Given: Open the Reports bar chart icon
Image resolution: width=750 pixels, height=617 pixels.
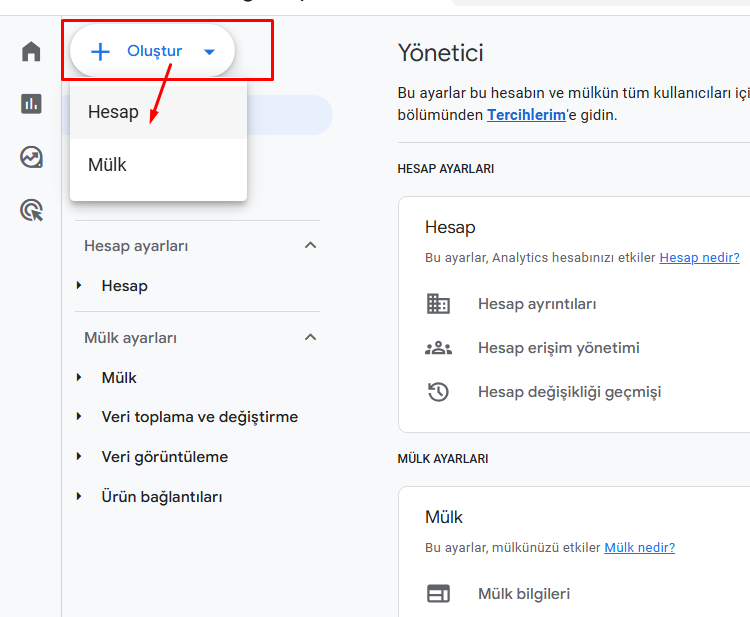Looking at the screenshot, I should 32,104.
